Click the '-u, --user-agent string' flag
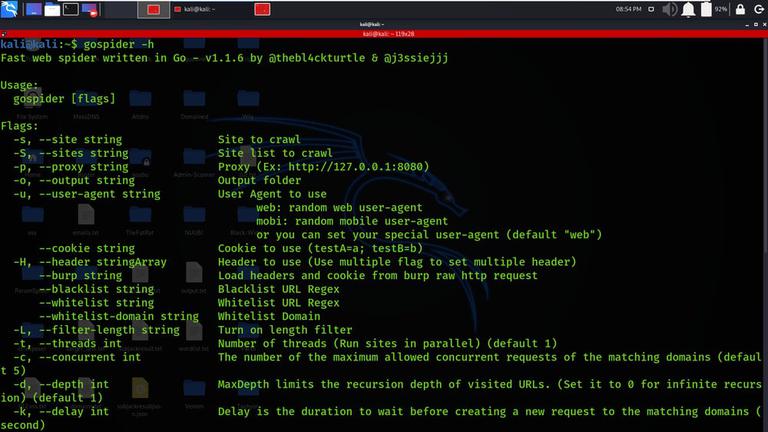This screenshot has height=432, width=768. pyautogui.click(x=87, y=194)
